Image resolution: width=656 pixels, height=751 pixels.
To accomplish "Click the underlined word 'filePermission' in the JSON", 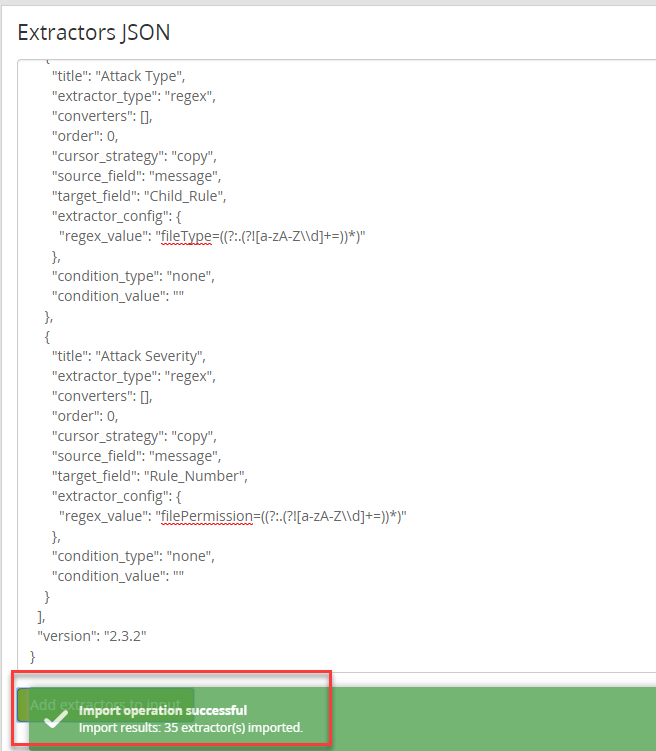I will (x=207, y=516).
